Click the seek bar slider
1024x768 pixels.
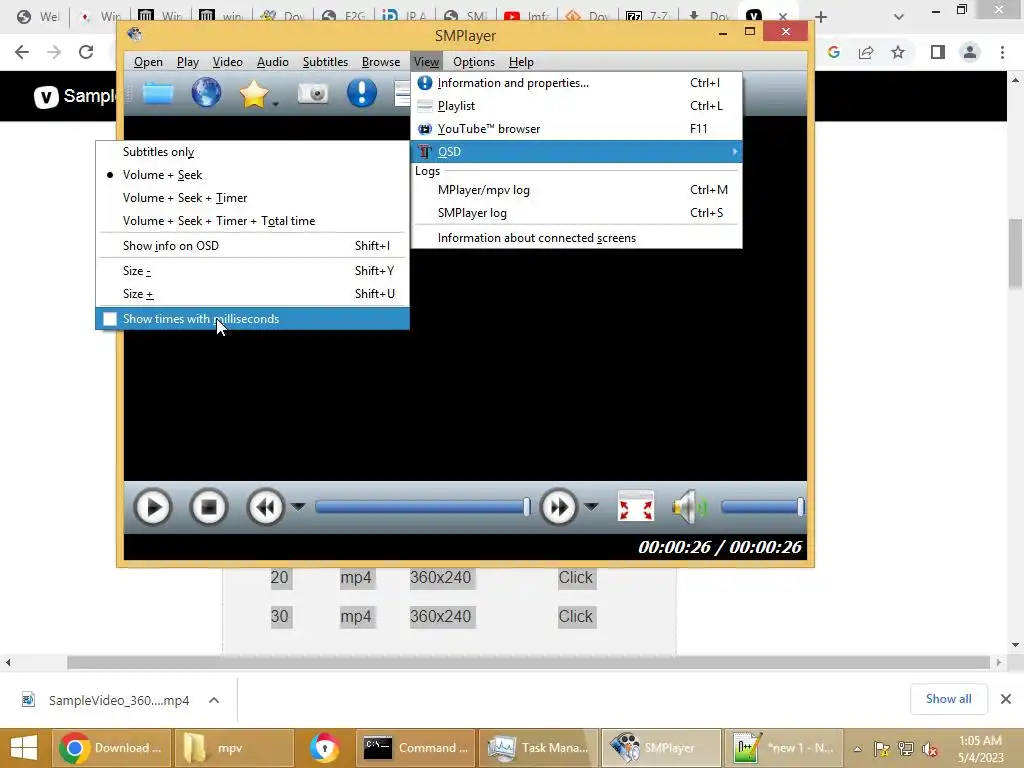point(423,507)
